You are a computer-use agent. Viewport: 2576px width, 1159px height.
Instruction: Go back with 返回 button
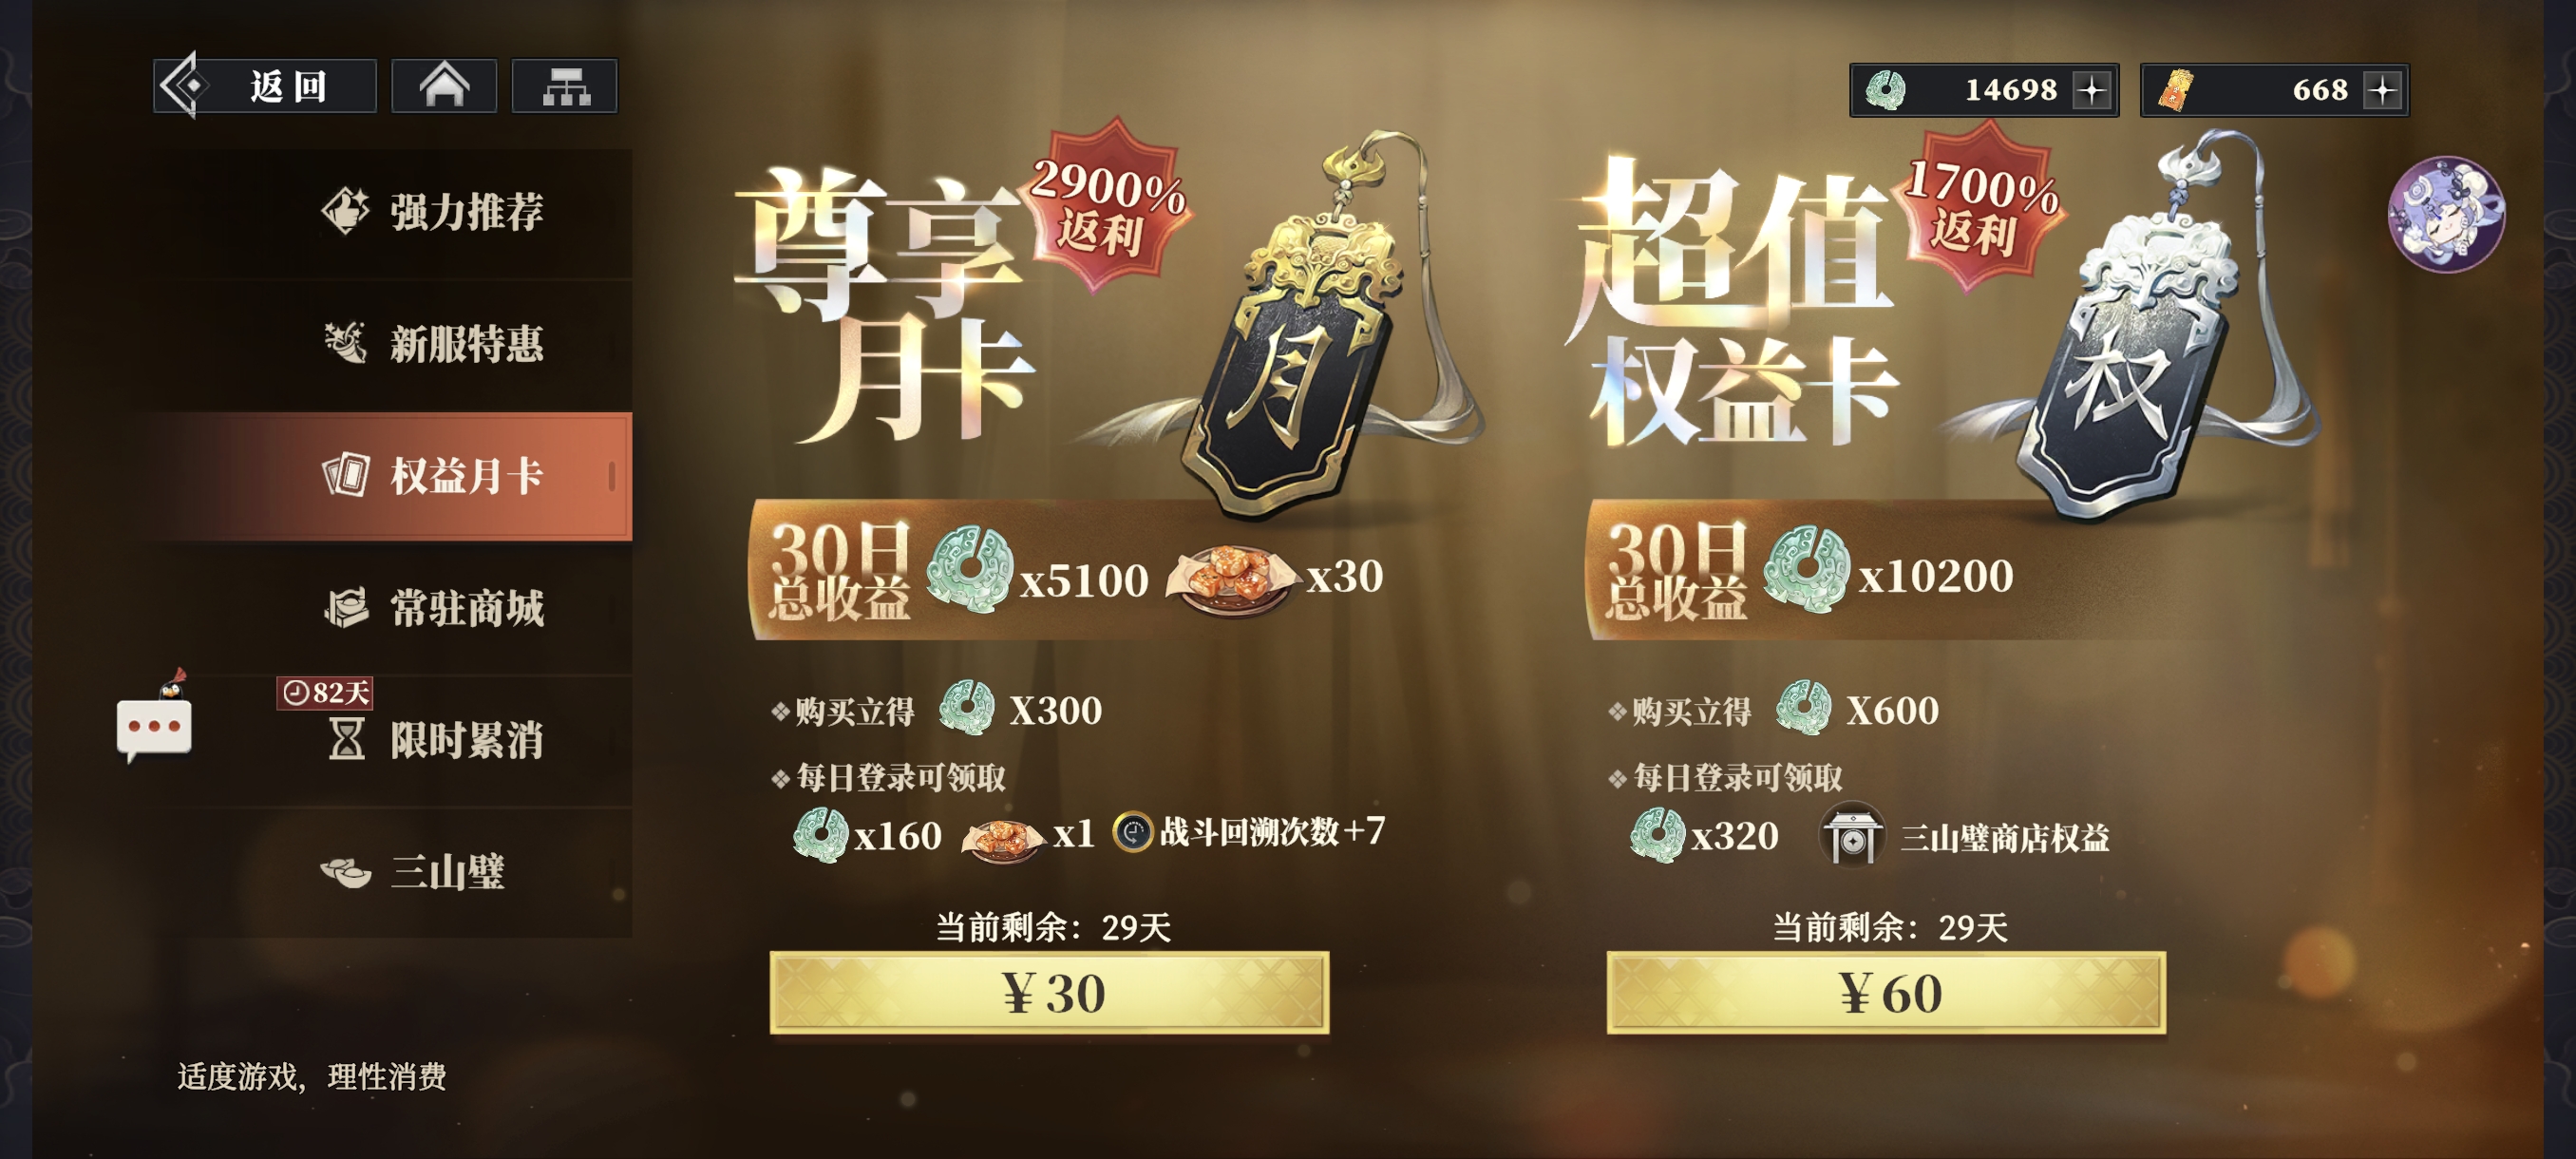pyautogui.click(x=265, y=86)
